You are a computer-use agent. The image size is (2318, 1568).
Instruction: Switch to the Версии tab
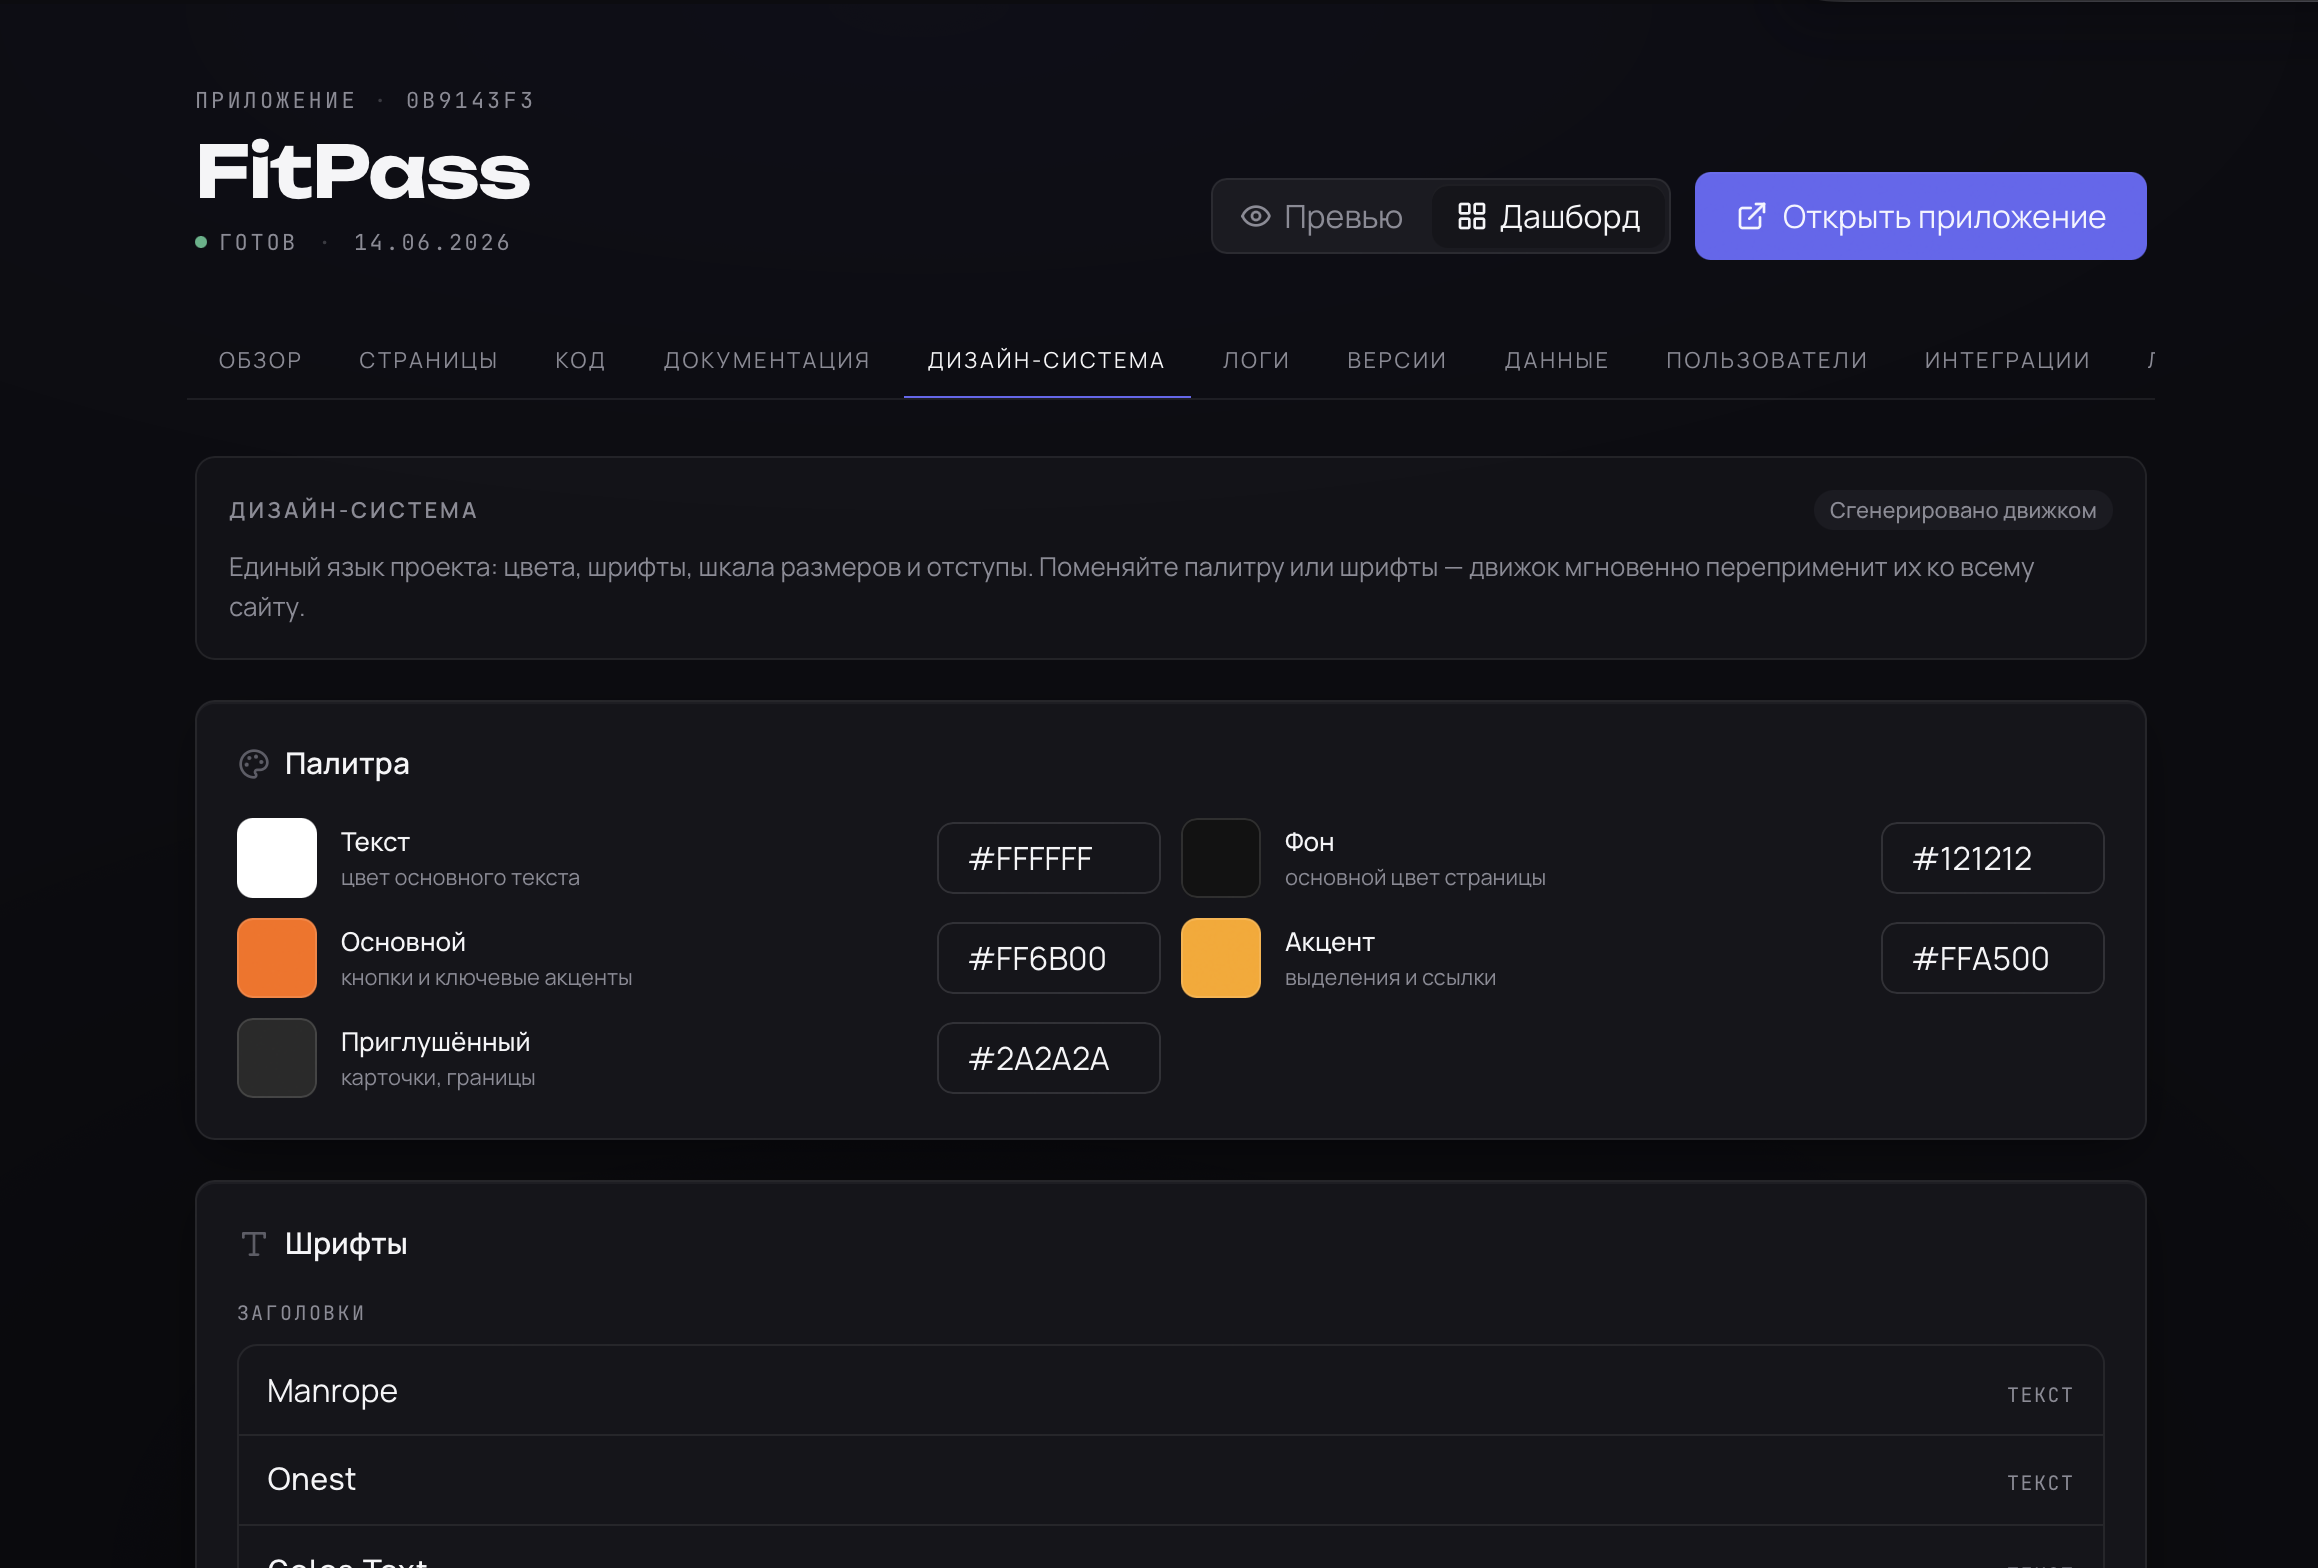[x=1397, y=360]
